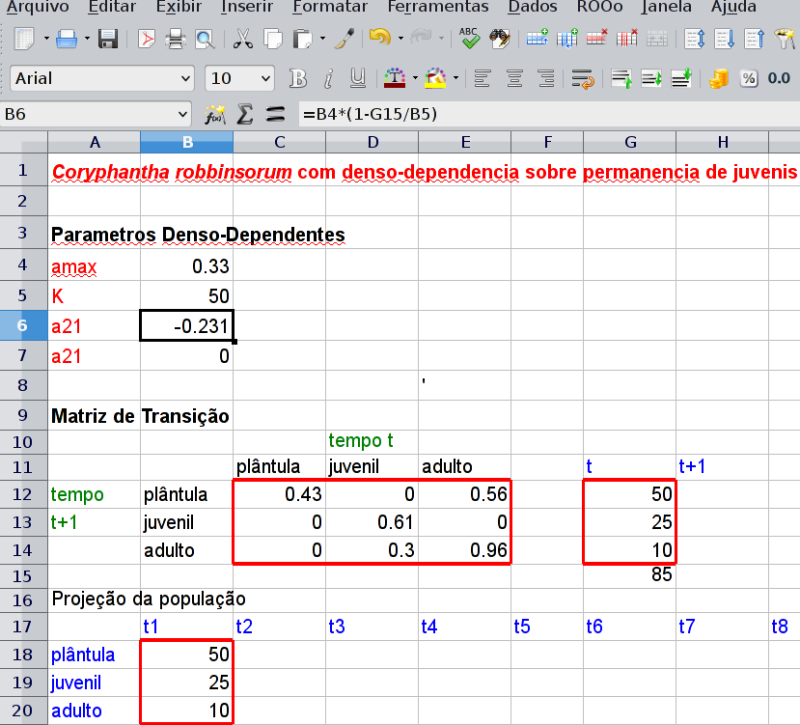Open the Dados menu

[532, 8]
